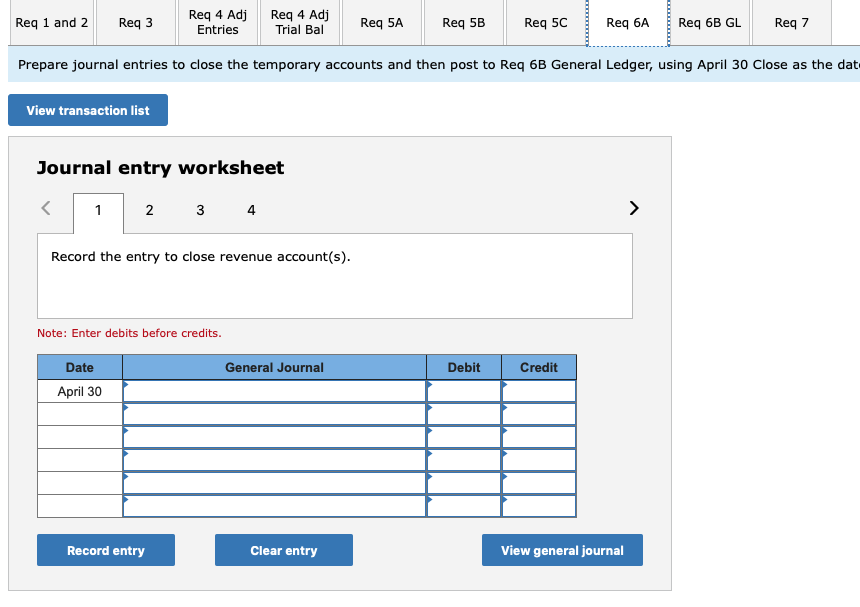This screenshot has width=860, height=607.
Task: Click View transaction list button
Action: [x=88, y=110]
